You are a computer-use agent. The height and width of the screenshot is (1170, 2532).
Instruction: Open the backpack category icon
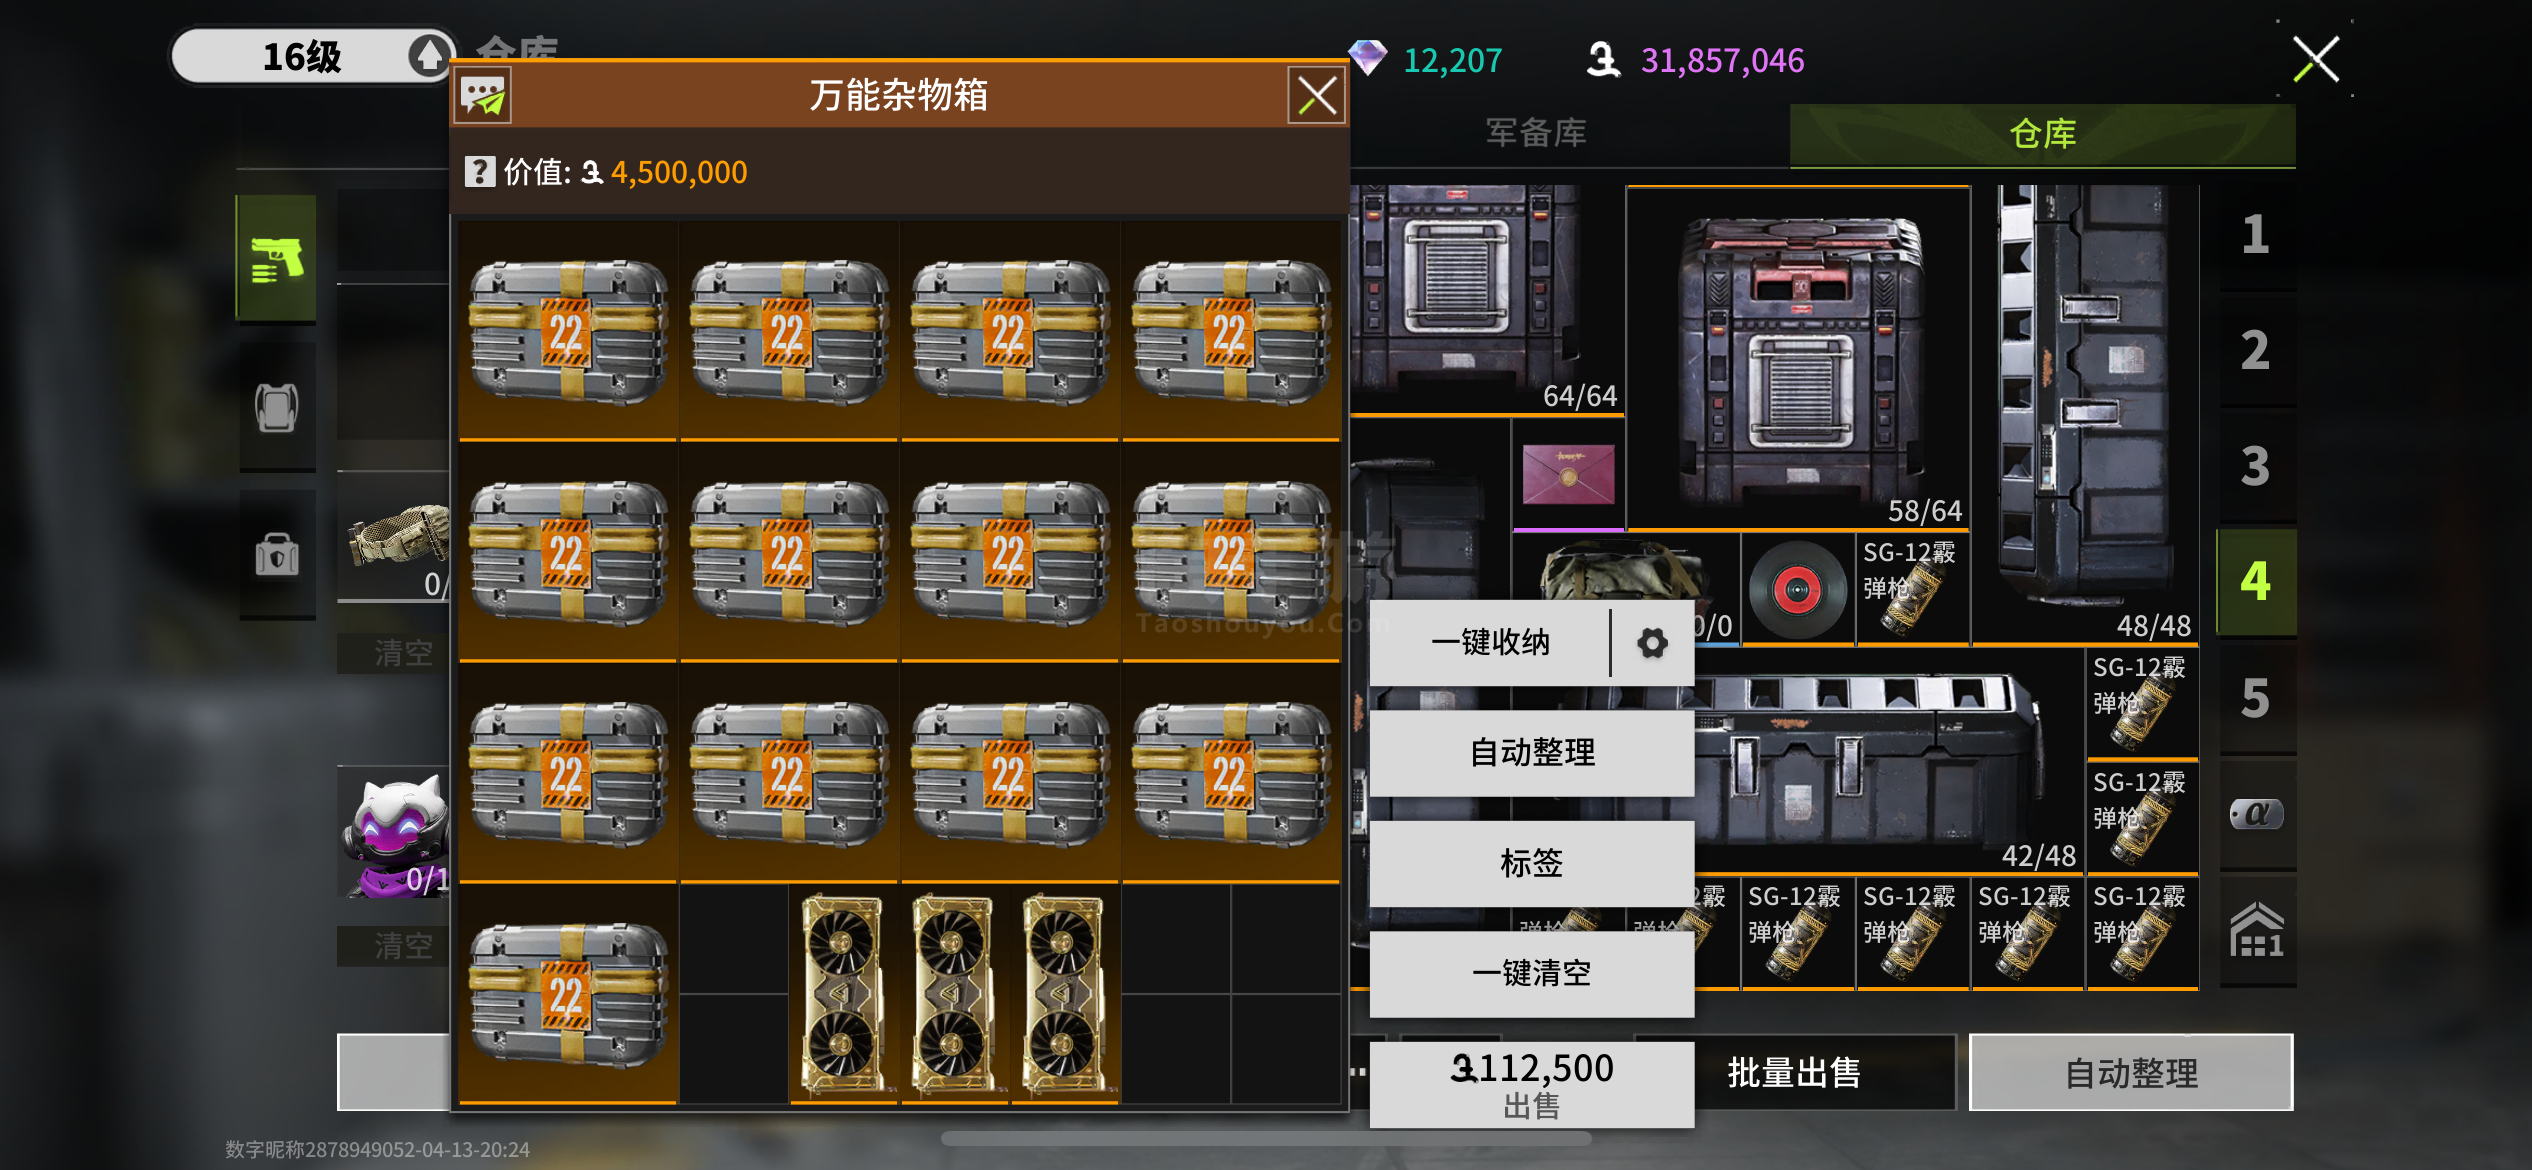pyautogui.click(x=277, y=407)
